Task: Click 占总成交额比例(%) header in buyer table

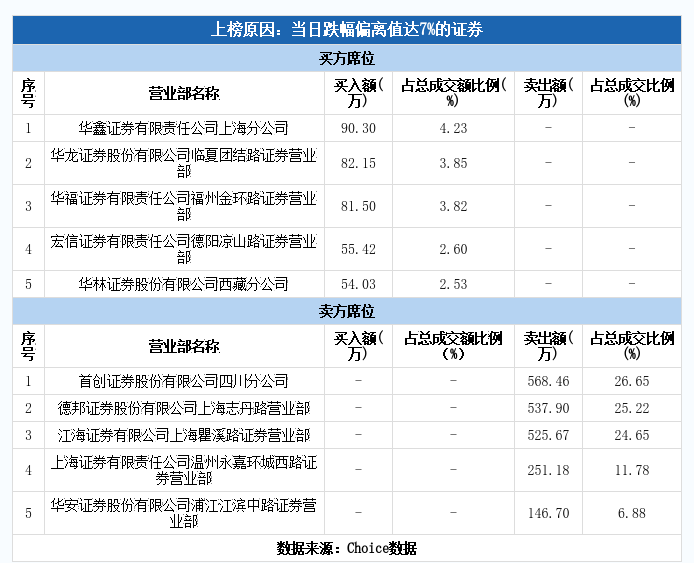Action: coord(453,93)
